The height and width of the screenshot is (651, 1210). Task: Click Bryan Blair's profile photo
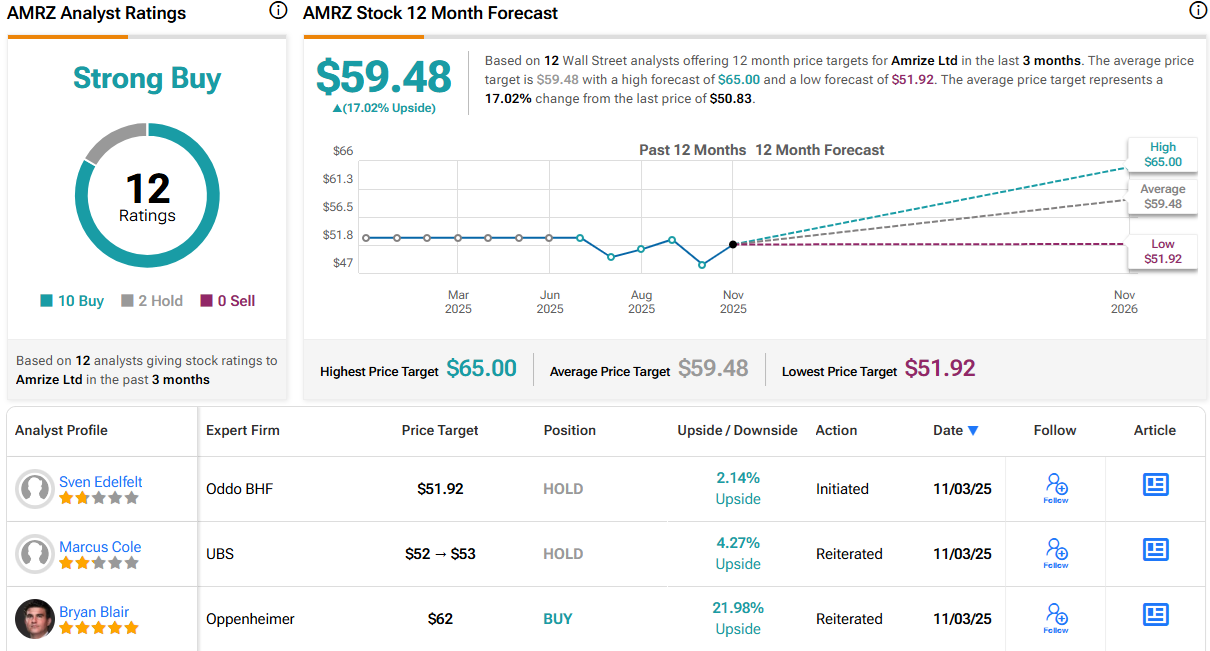(x=35, y=619)
